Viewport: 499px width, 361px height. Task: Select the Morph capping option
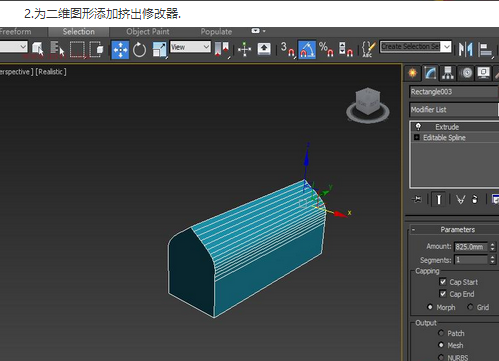[x=430, y=307]
